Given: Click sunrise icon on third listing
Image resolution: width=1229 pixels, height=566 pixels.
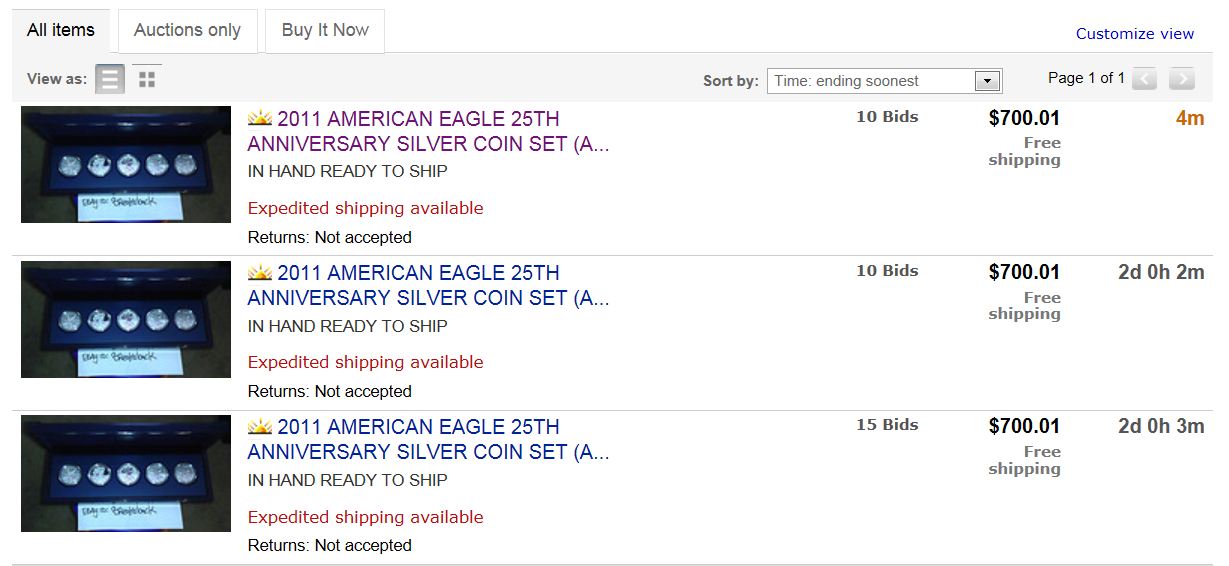Looking at the screenshot, I should coord(260,427).
